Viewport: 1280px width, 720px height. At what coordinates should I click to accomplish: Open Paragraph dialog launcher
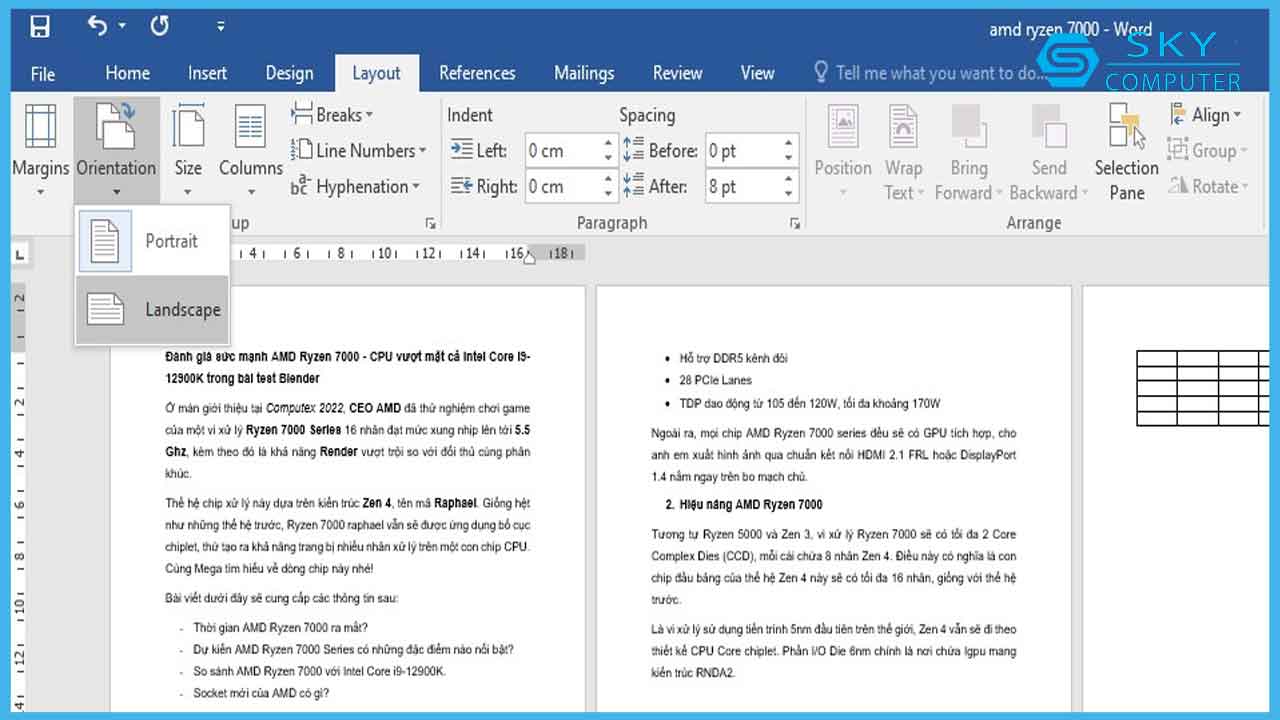pos(795,223)
